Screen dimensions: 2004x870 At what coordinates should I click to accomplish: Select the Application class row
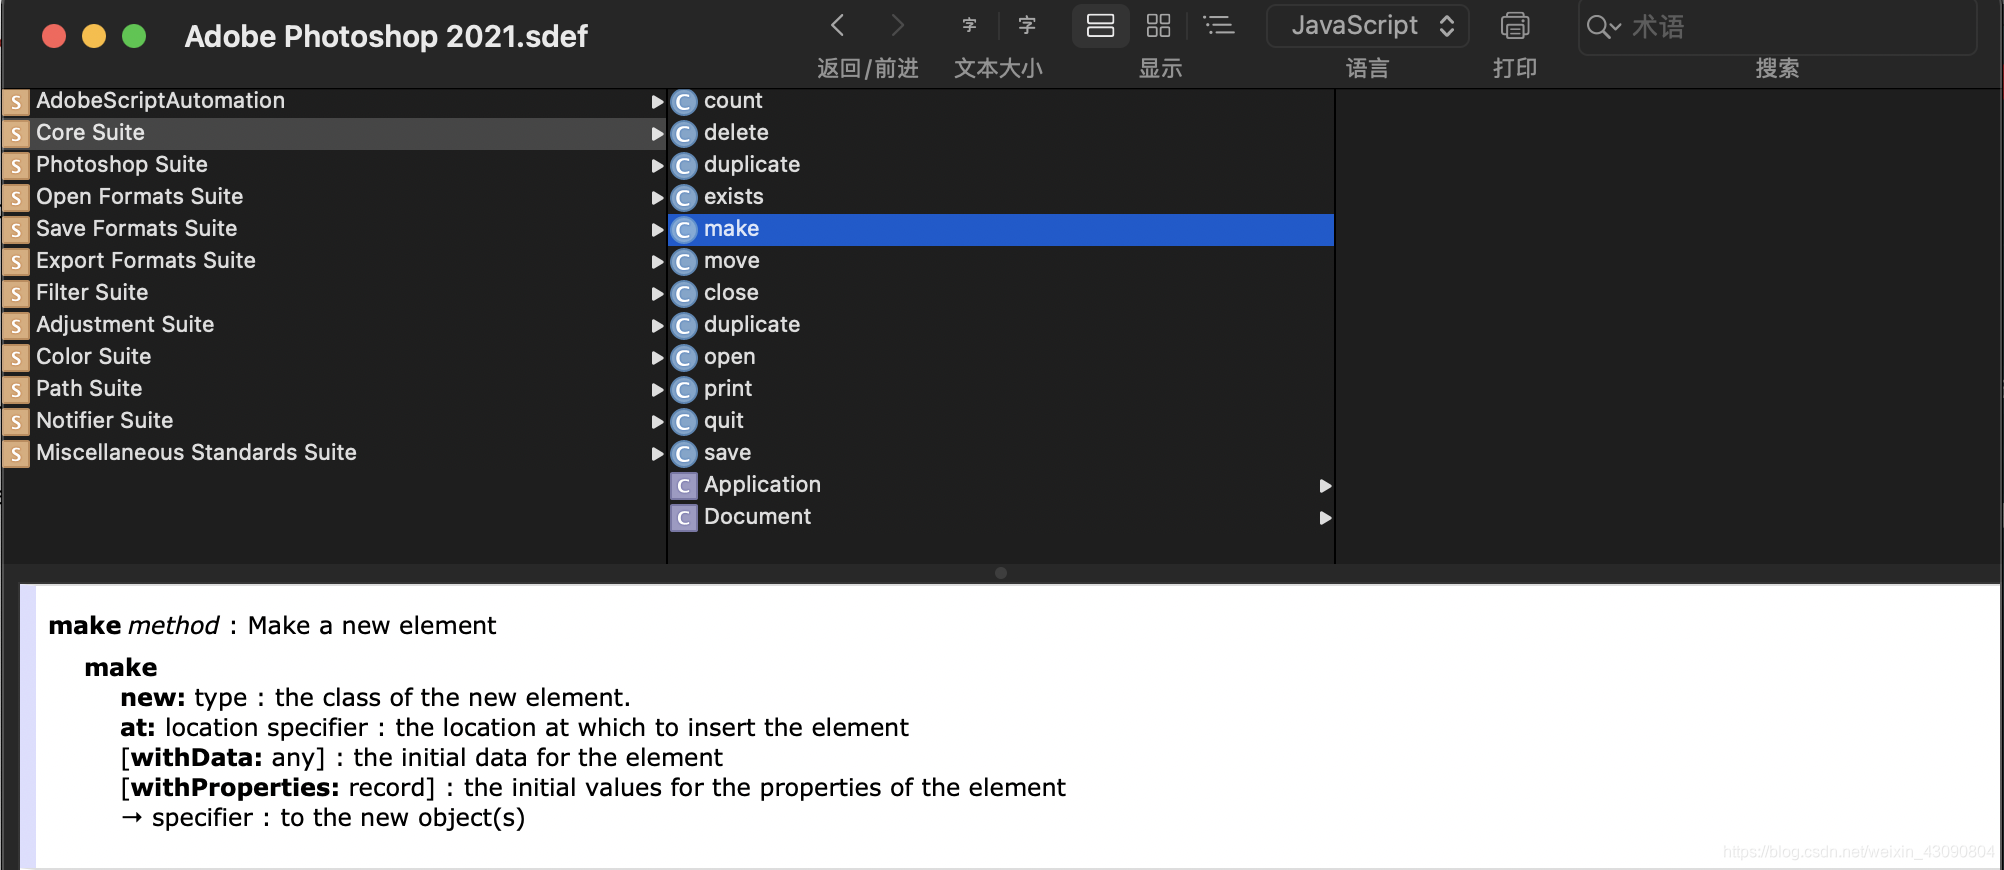tap(1001, 485)
